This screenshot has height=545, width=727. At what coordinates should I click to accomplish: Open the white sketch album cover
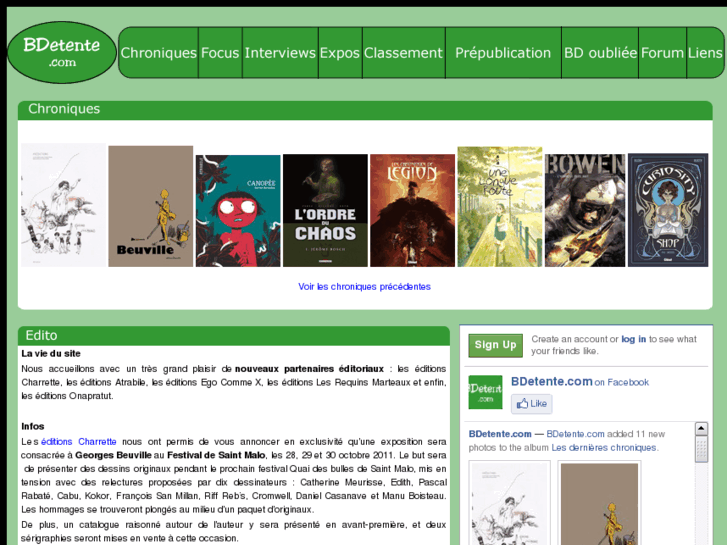64,205
